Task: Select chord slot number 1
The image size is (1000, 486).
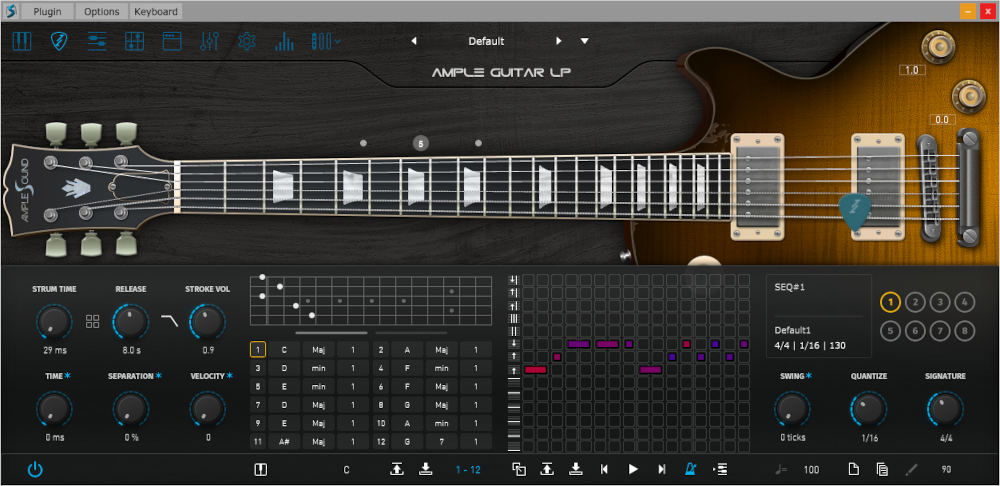Action: pos(258,350)
